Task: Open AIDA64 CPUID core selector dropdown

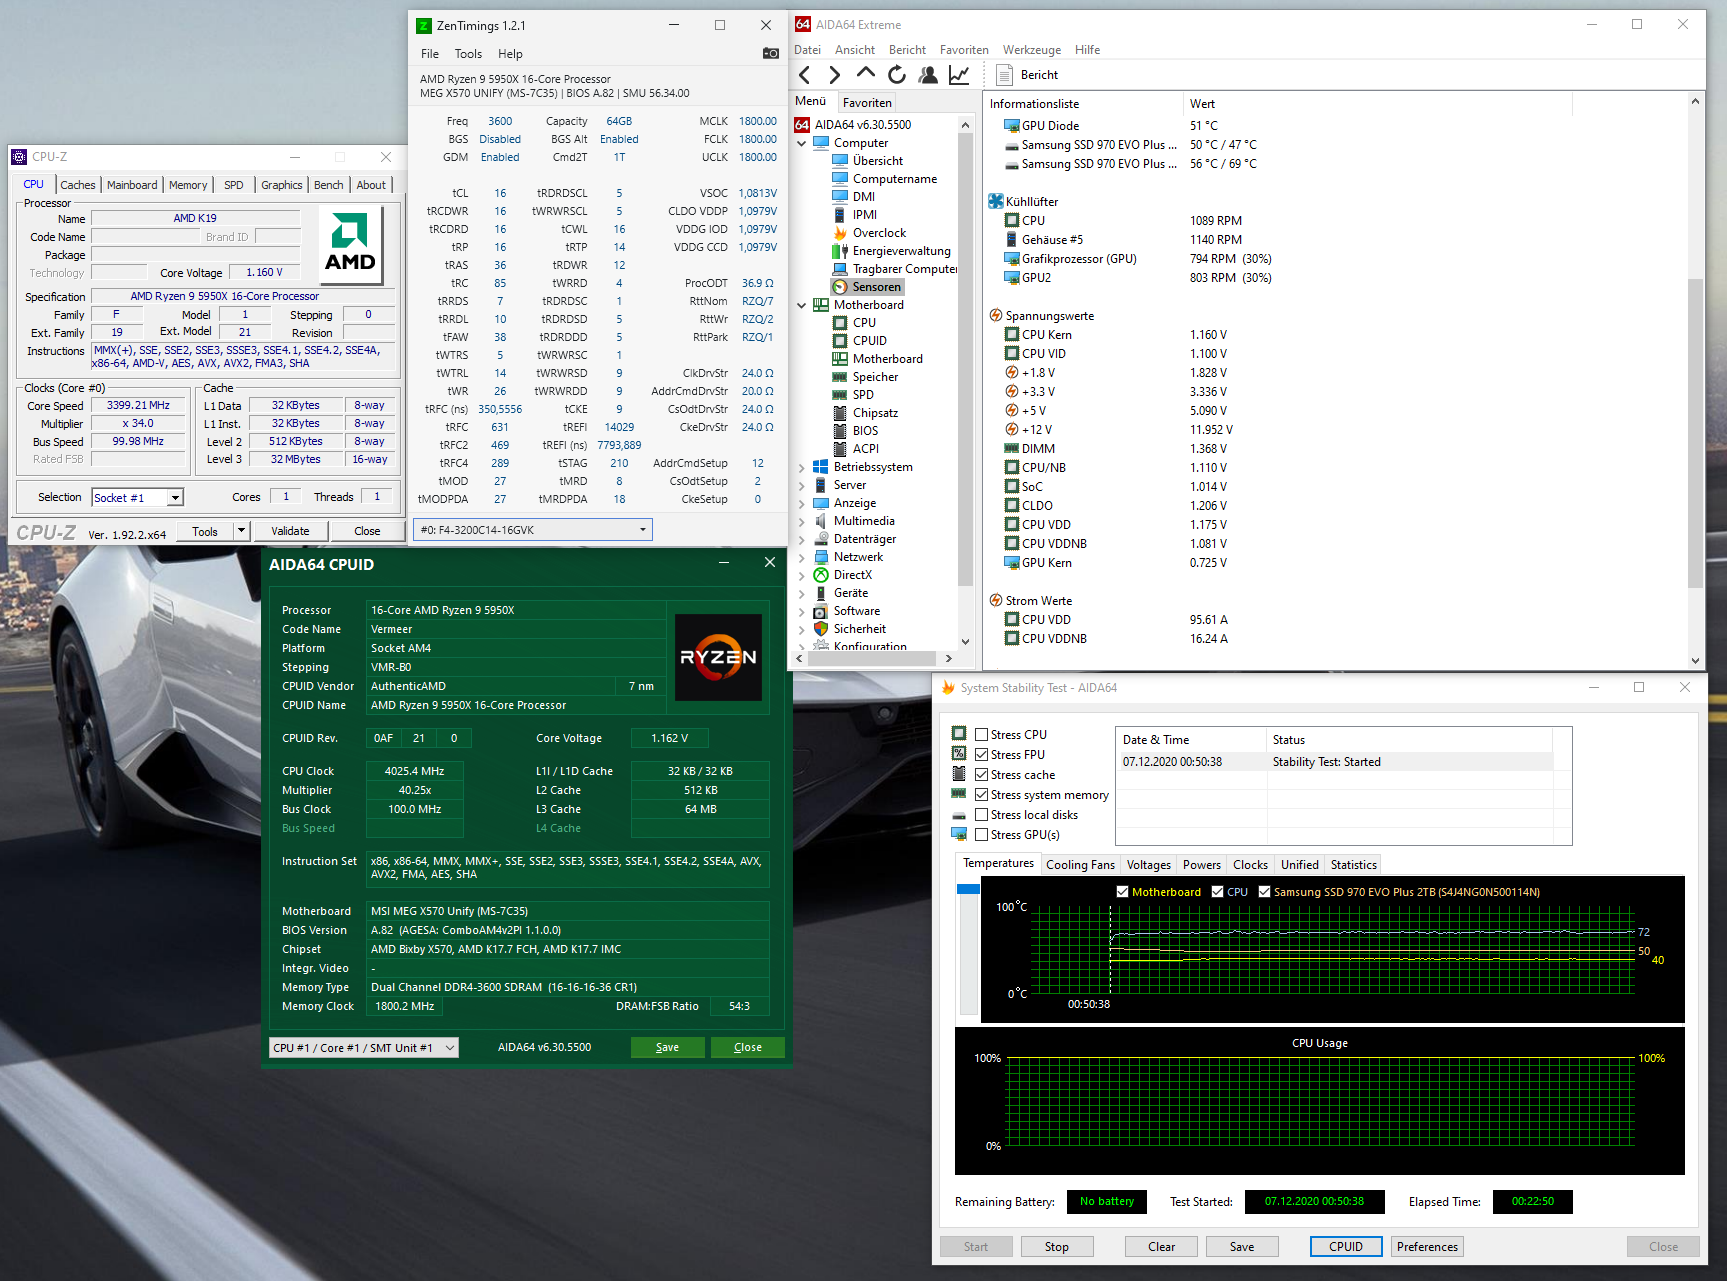Action: click(364, 1047)
